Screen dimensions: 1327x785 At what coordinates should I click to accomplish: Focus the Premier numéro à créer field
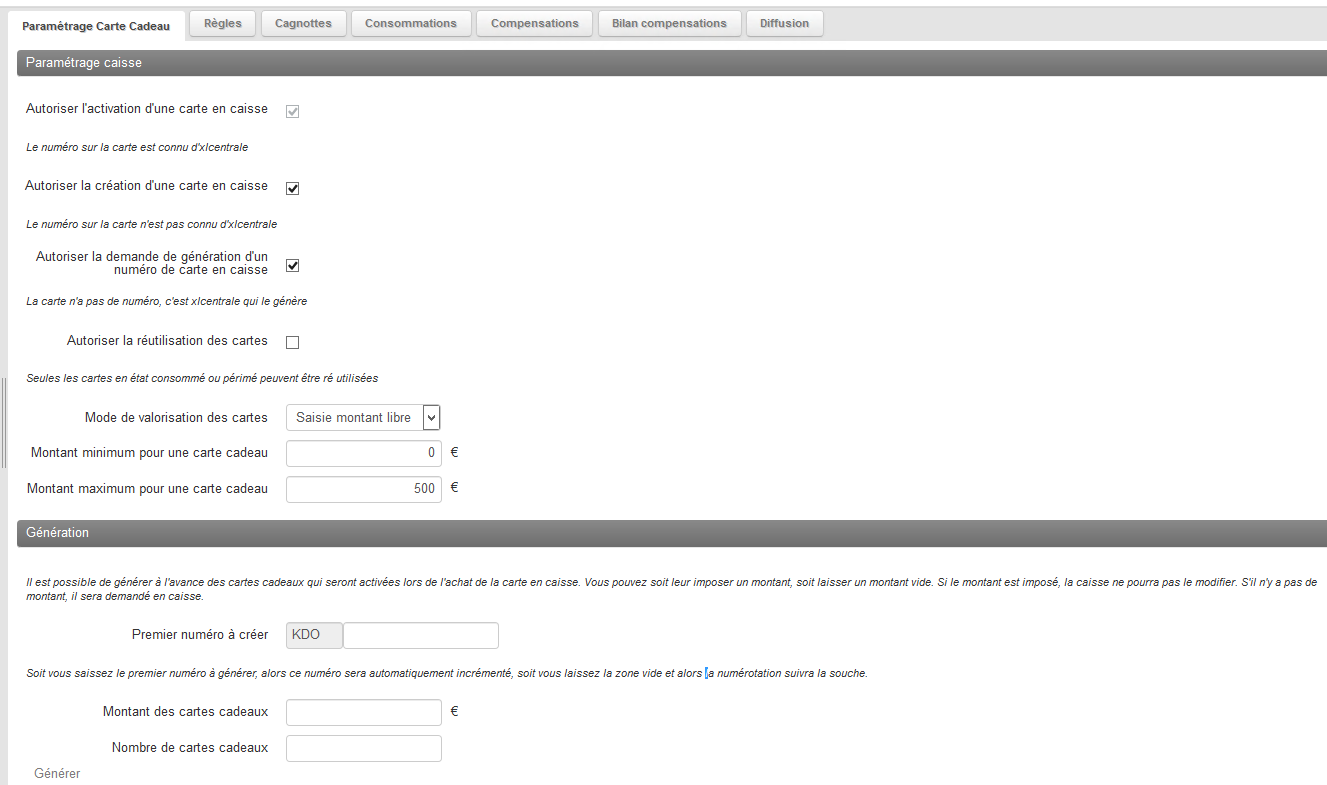click(x=421, y=635)
